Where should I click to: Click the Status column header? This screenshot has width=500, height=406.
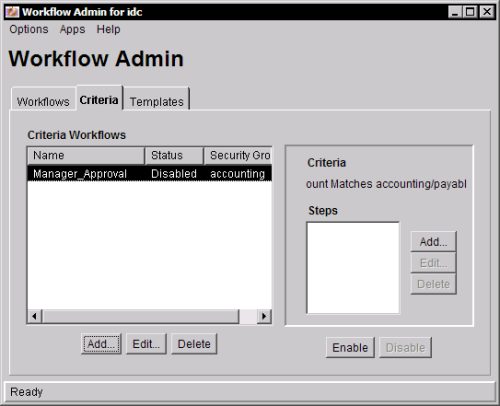(174, 156)
